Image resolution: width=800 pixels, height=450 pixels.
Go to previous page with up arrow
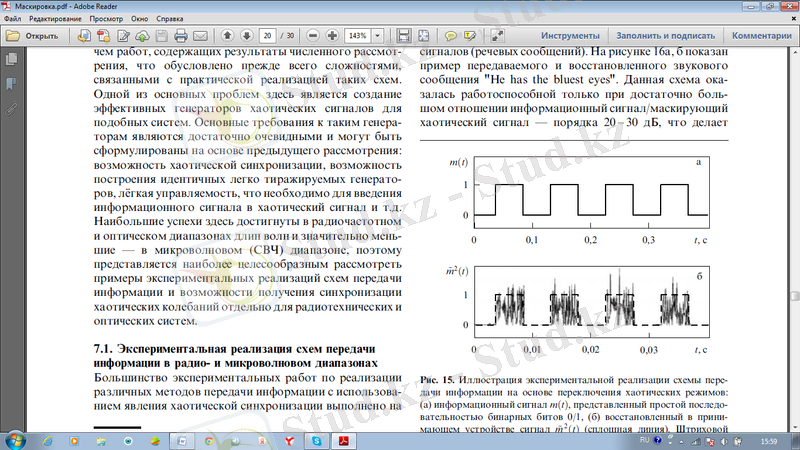tap(228, 36)
